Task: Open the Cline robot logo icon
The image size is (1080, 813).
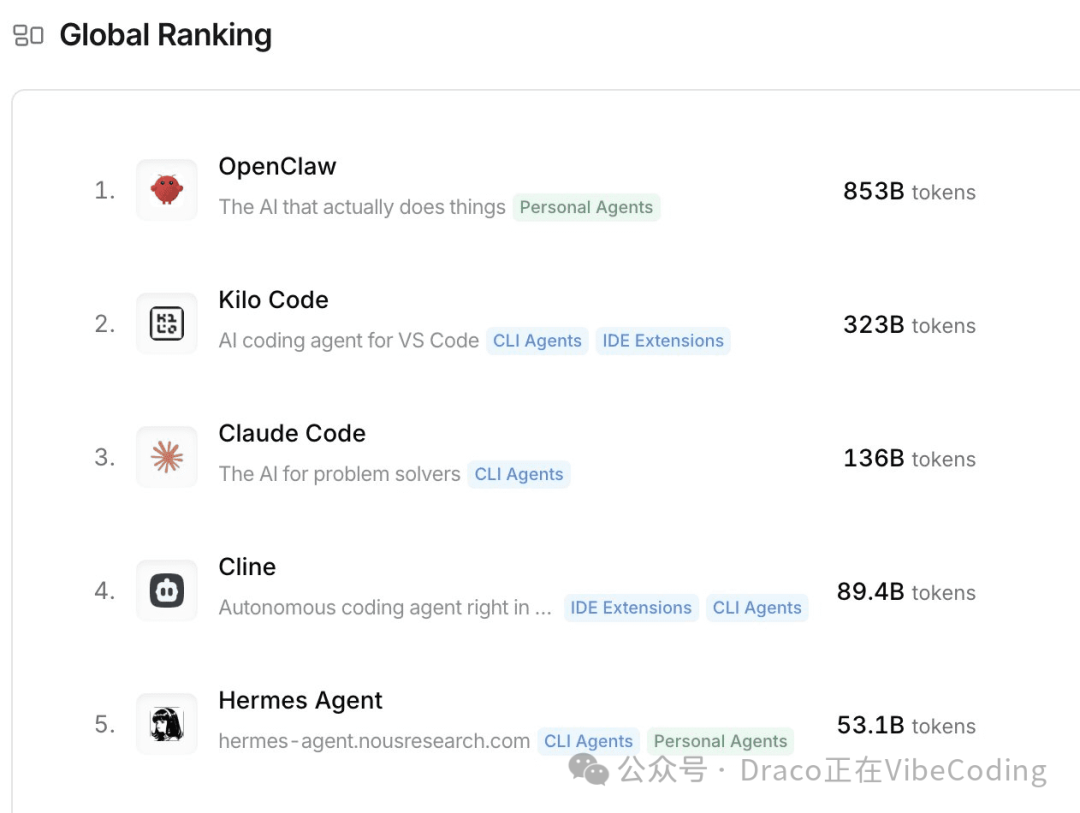Action: tap(166, 590)
